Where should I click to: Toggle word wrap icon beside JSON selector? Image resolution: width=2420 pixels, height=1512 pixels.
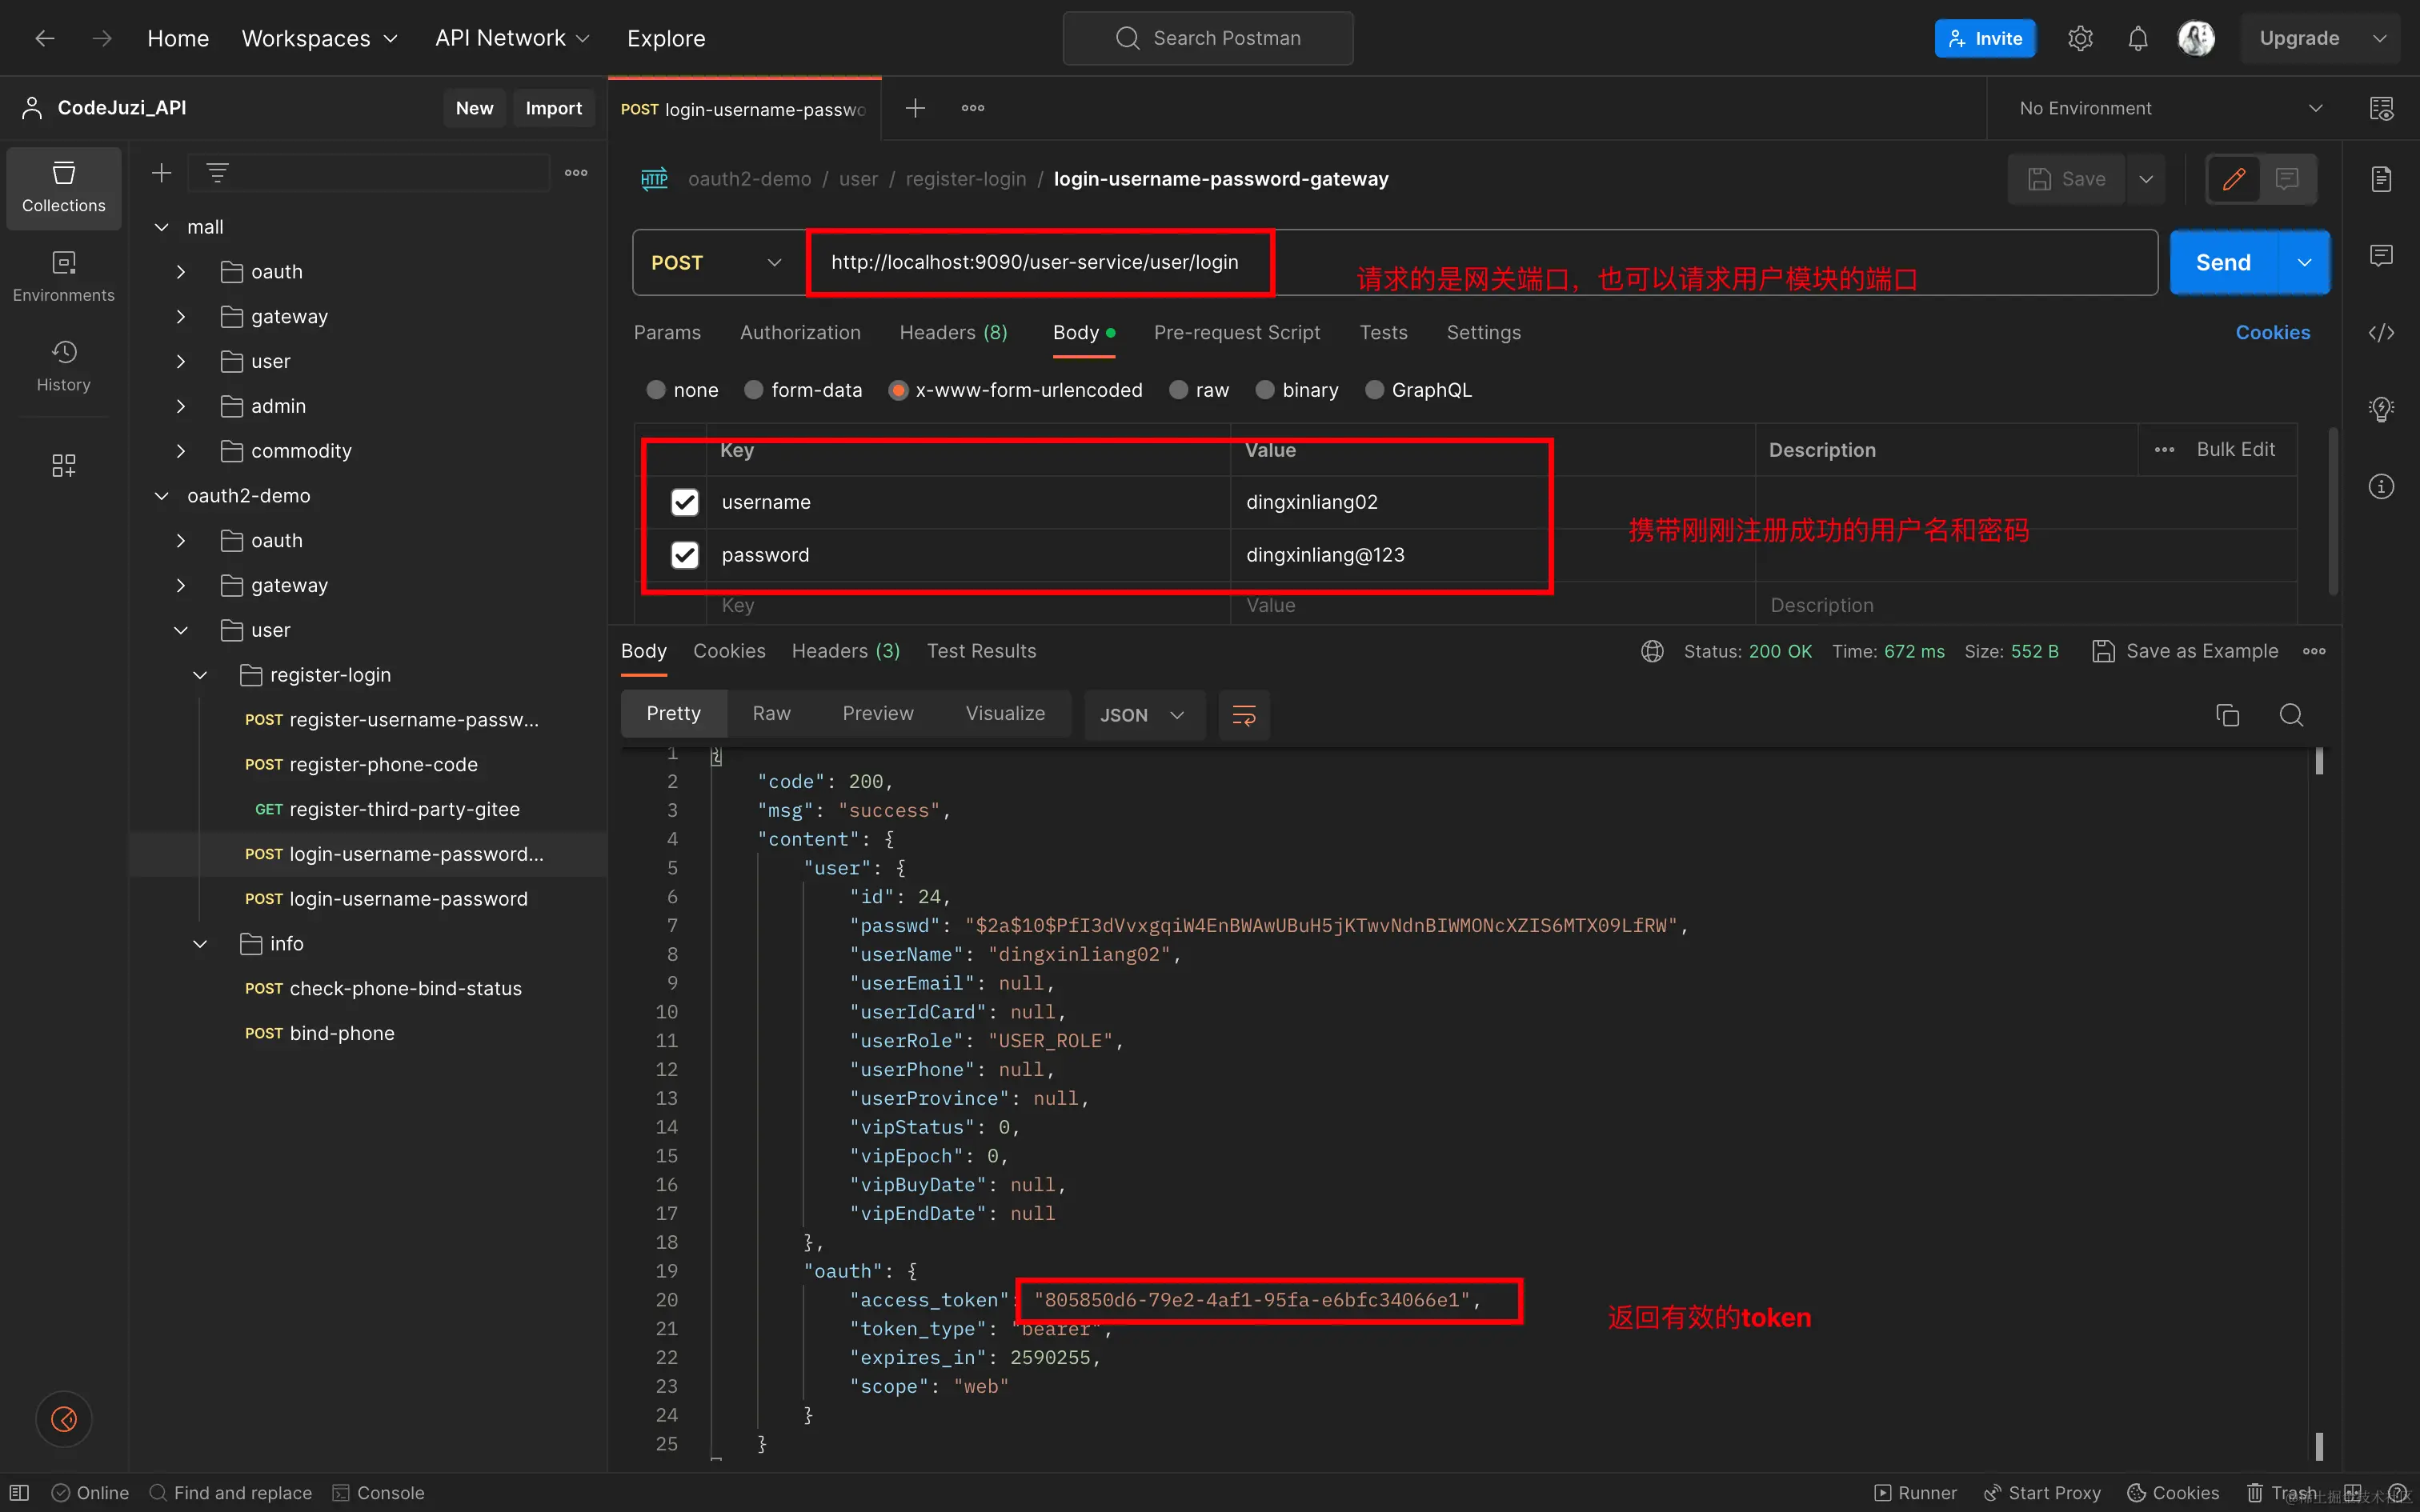tap(1244, 715)
